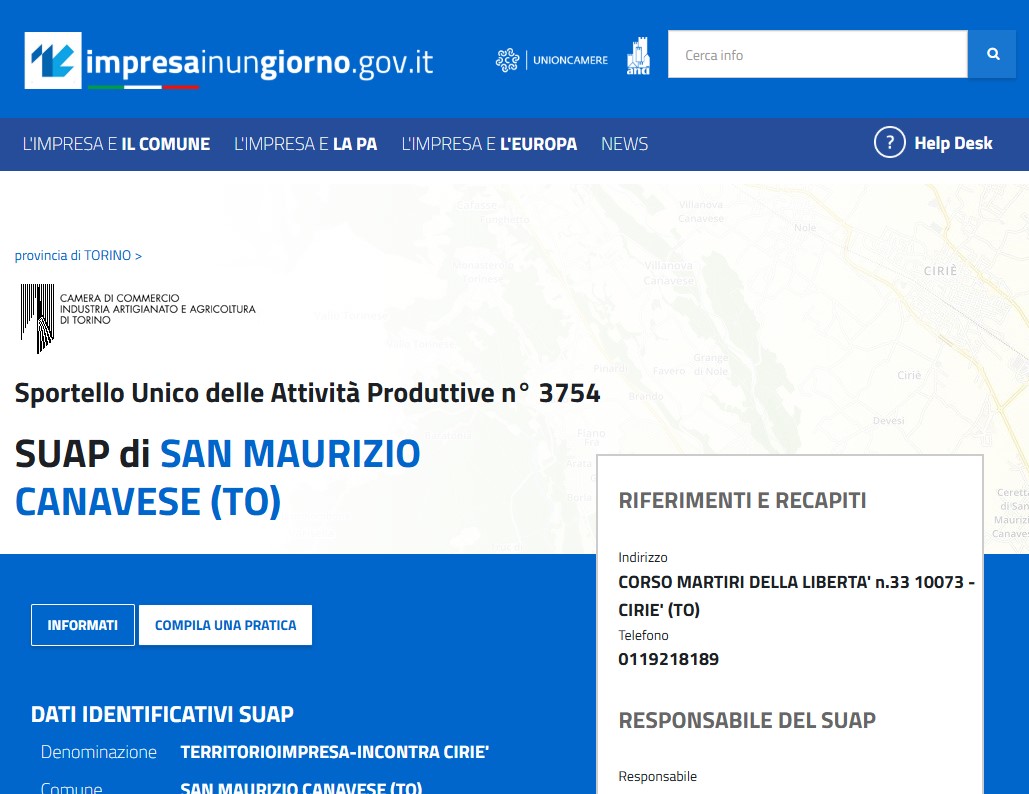Click the CORSO MARTIRI DELLA LIBERTA' address
This screenshot has width=1029, height=794.
pyautogui.click(x=796, y=582)
